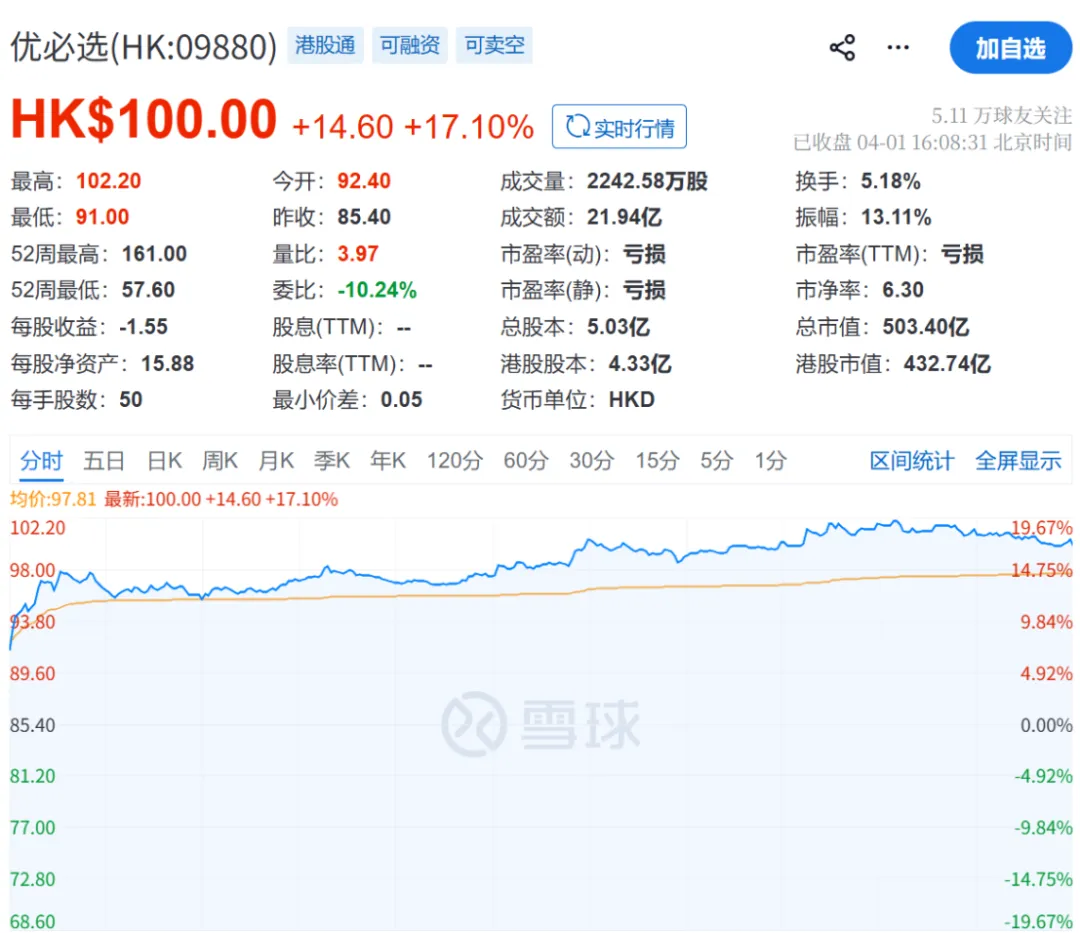Switch to the 60分 chart tab
This screenshot has width=1080, height=933.
[x=526, y=460]
